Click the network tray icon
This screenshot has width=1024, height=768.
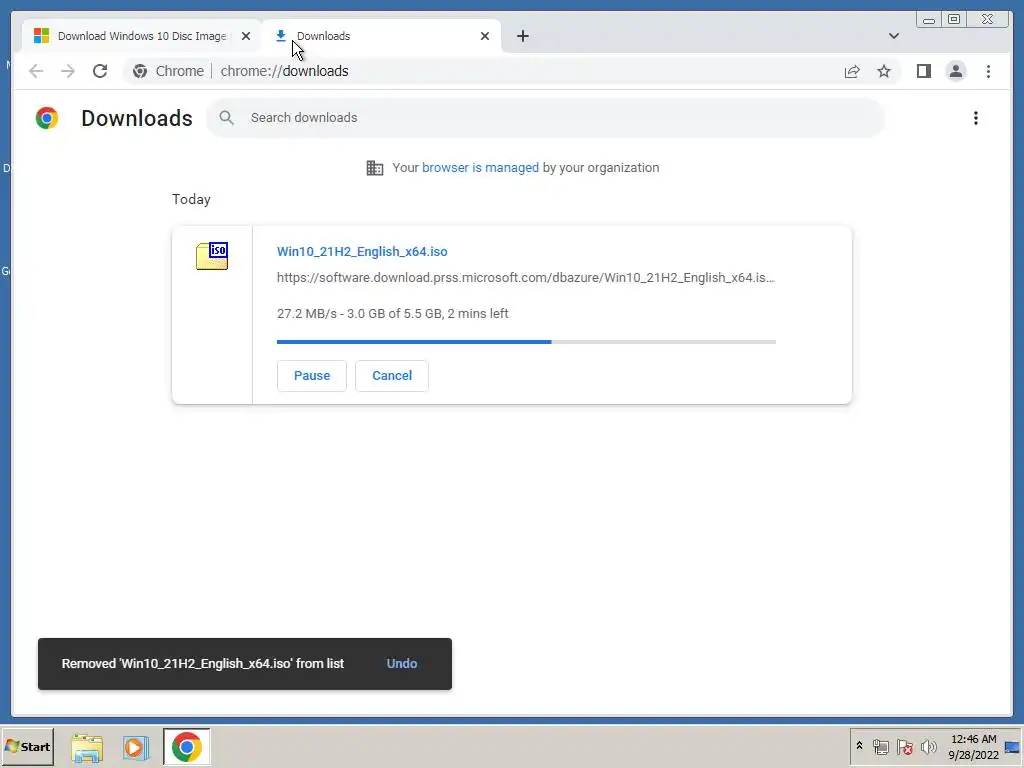click(x=880, y=746)
